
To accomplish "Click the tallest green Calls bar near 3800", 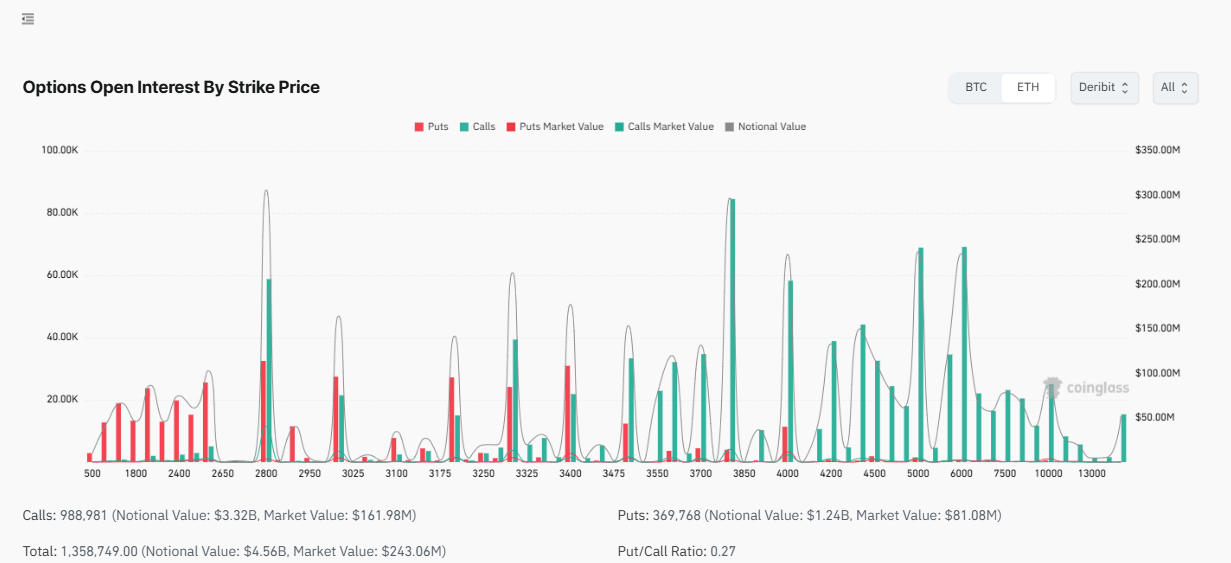I will click(x=733, y=330).
